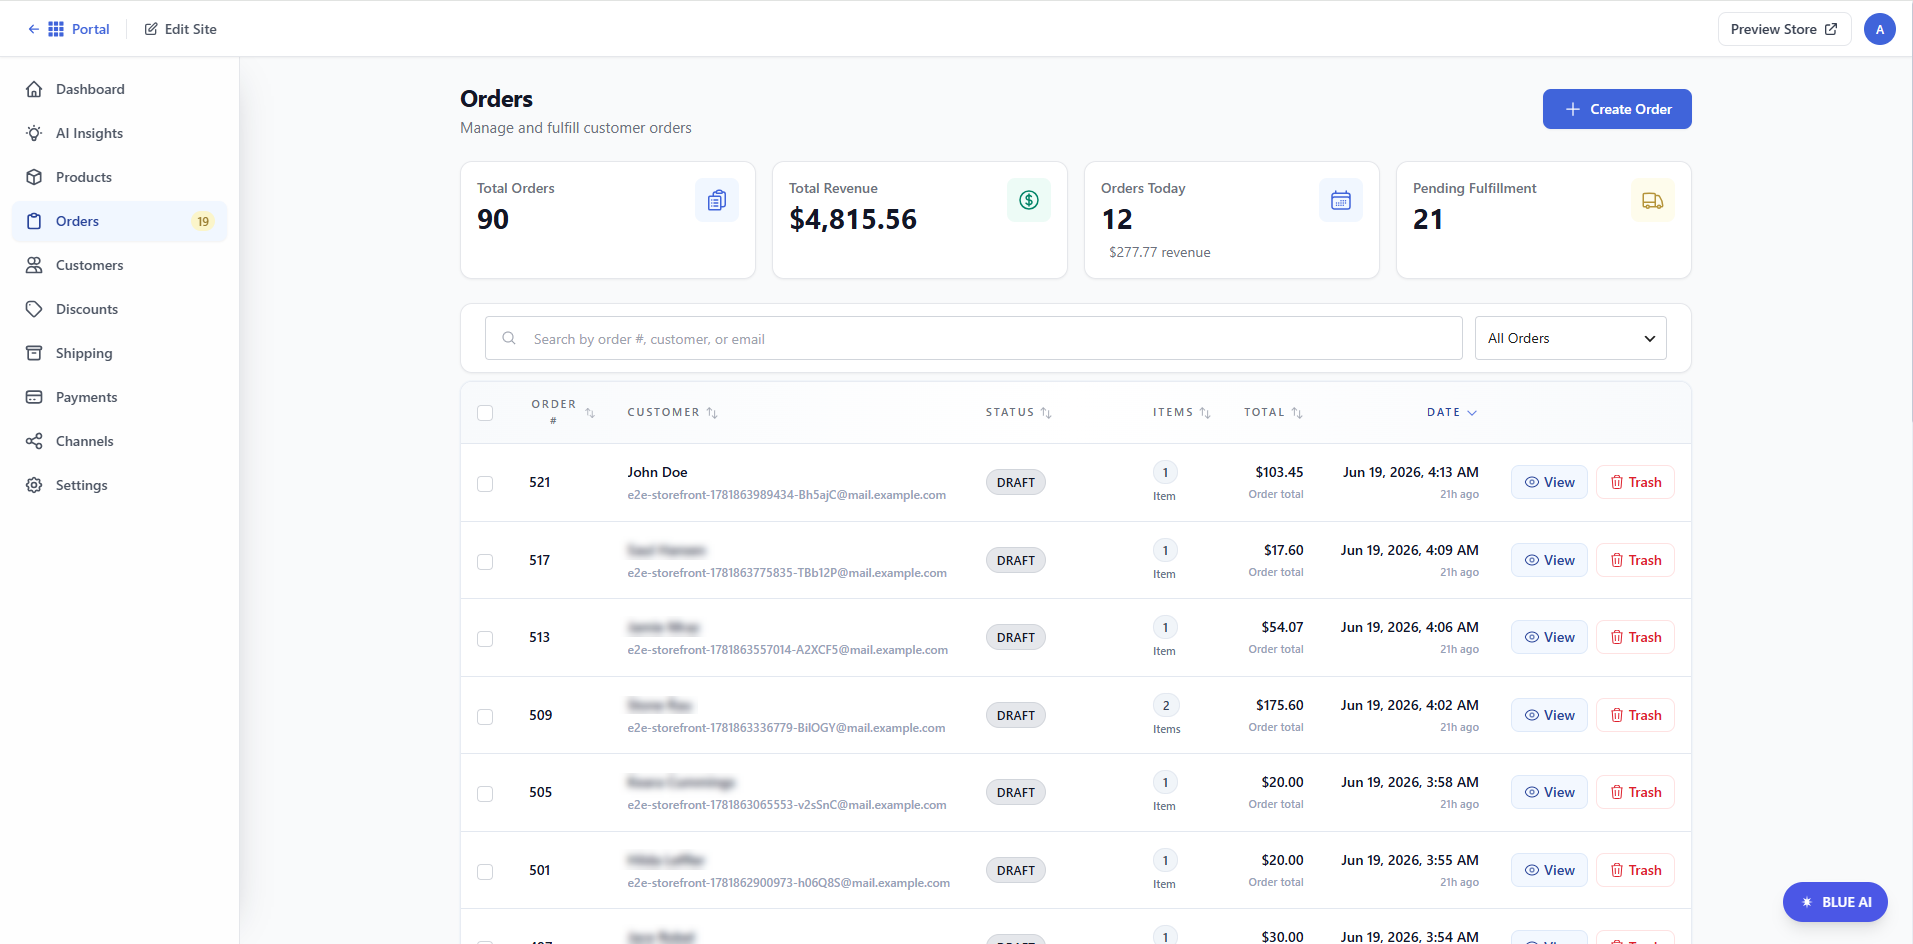Trash order 501
The image size is (1913, 944).
tap(1635, 870)
